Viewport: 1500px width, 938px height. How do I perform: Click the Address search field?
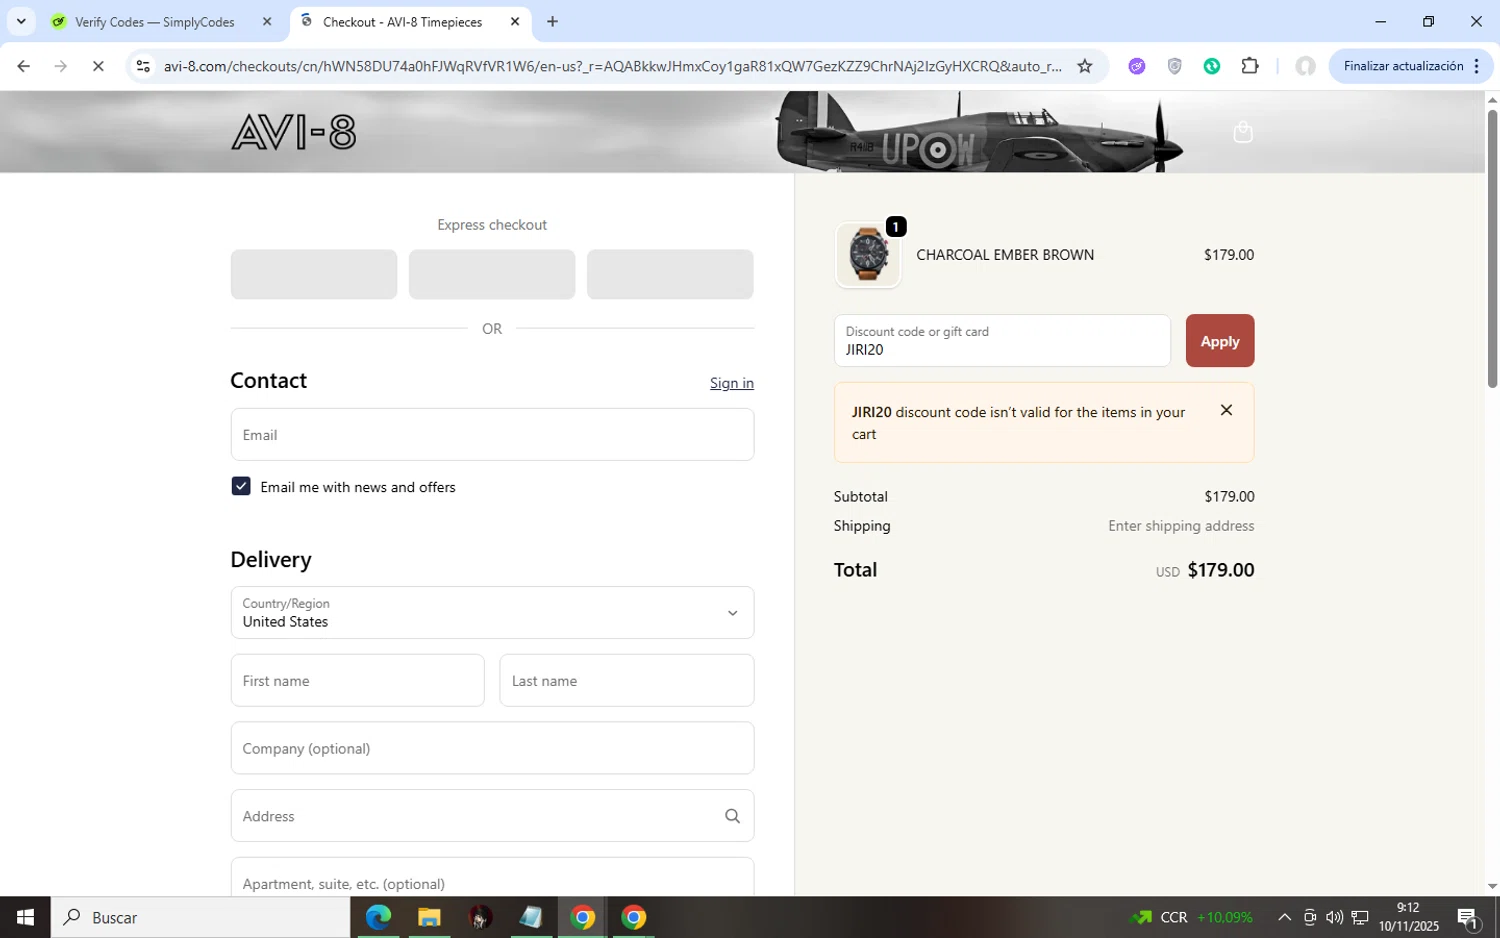492,816
